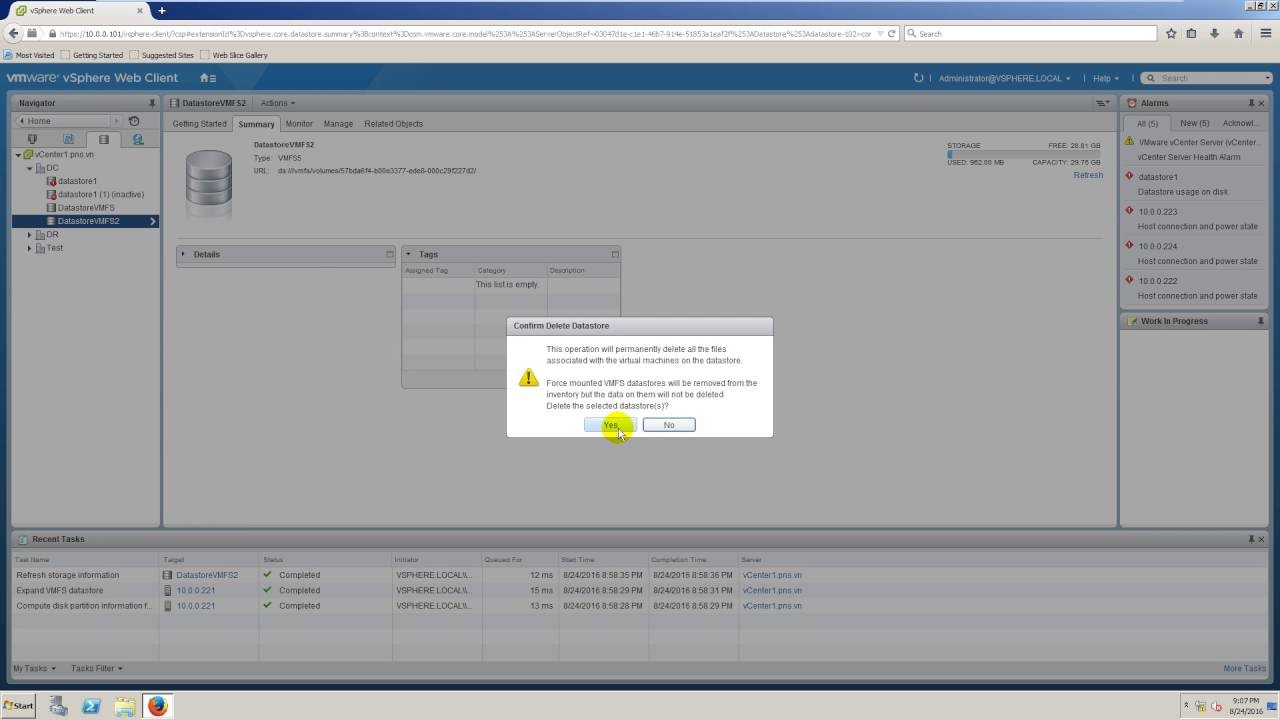The image size is (1280, 720).
Task: Select DatastoreVMFS2 in the Navigator tree
Action: 85,221
